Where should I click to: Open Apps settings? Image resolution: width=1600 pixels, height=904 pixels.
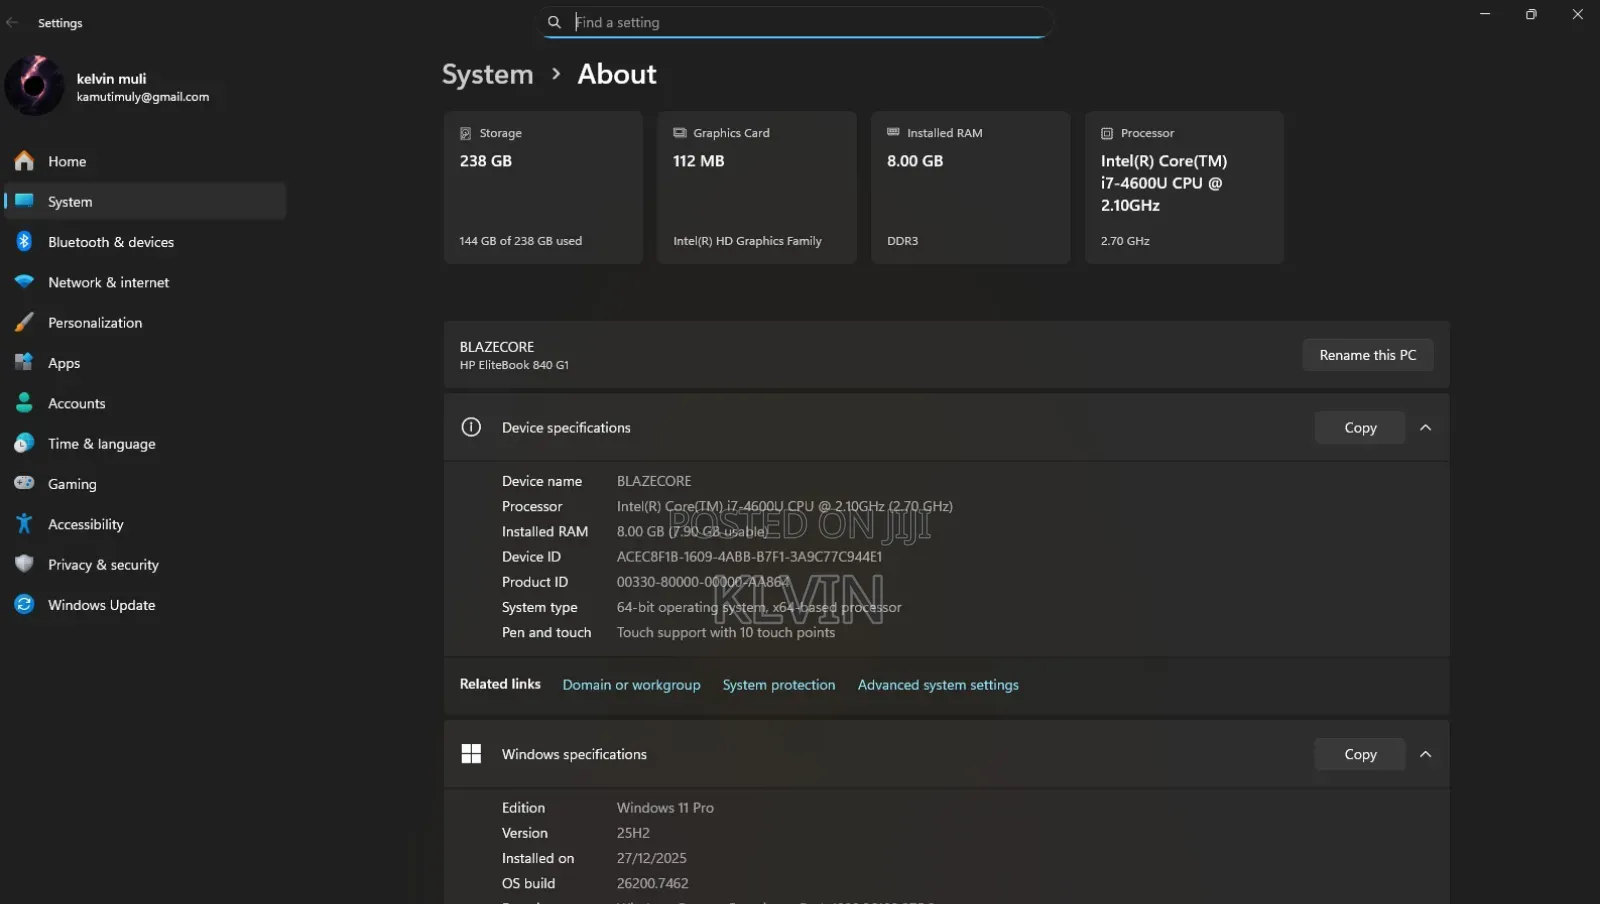tap(146, 363)
